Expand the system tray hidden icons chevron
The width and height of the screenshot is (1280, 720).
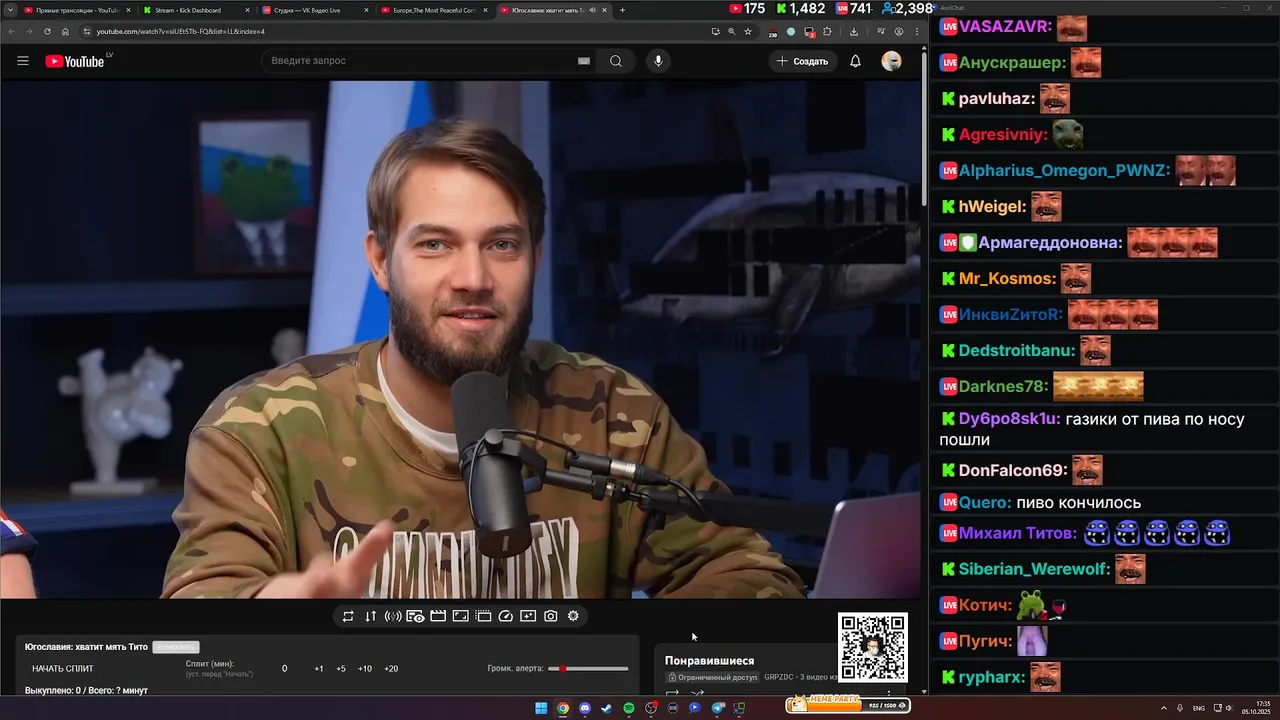click(x=1163, y=708)
